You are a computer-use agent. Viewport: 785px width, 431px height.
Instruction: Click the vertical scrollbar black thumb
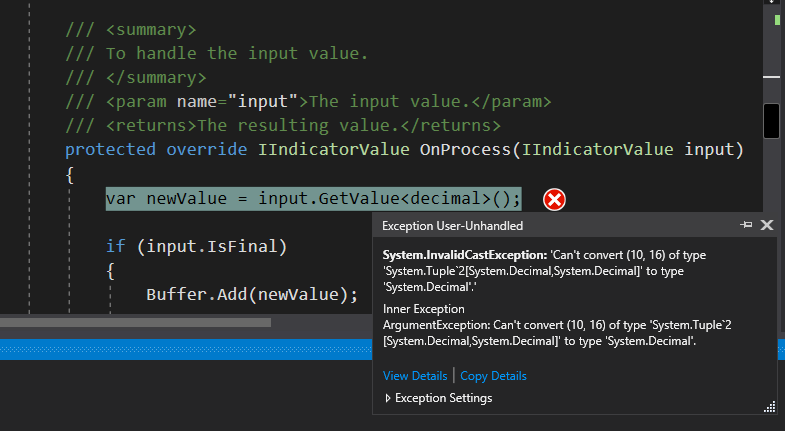[x=771, y=121]
